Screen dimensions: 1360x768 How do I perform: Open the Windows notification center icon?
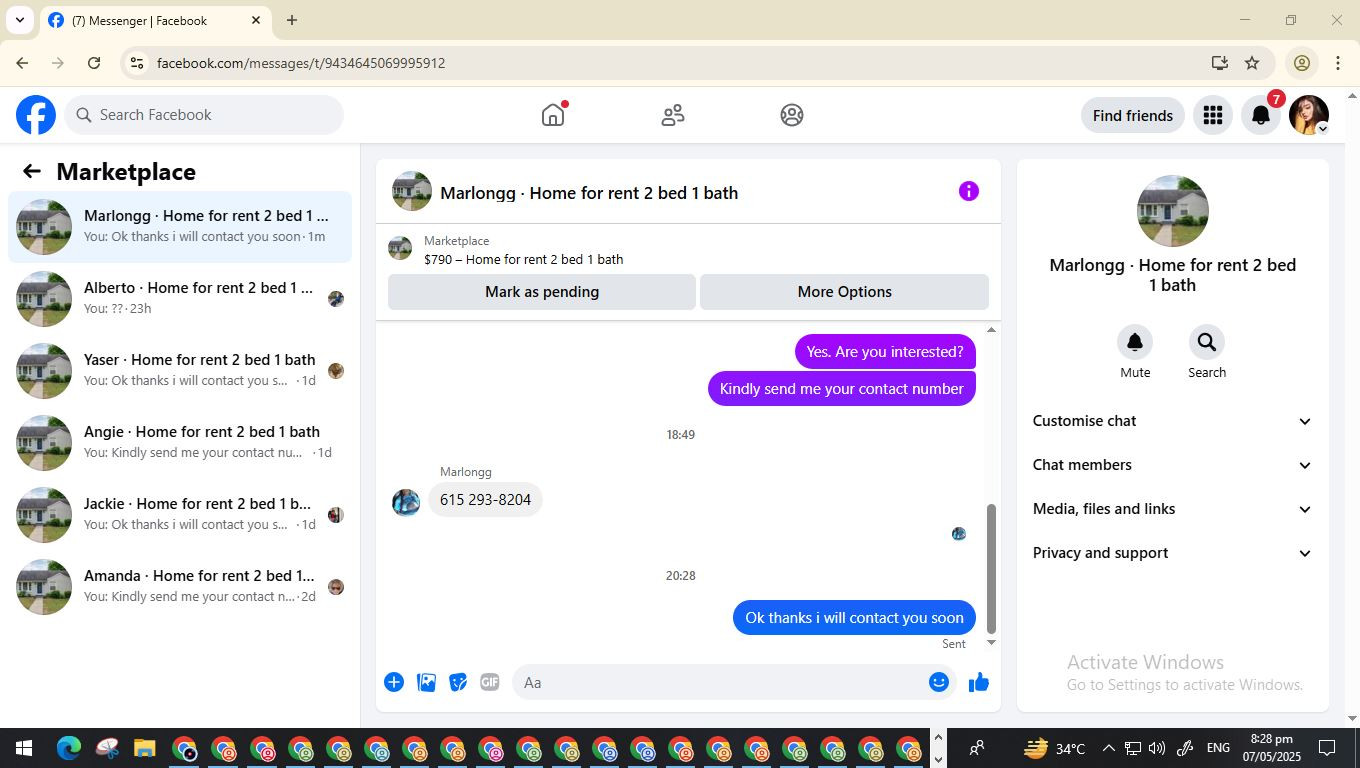(x=1327, y=748)
